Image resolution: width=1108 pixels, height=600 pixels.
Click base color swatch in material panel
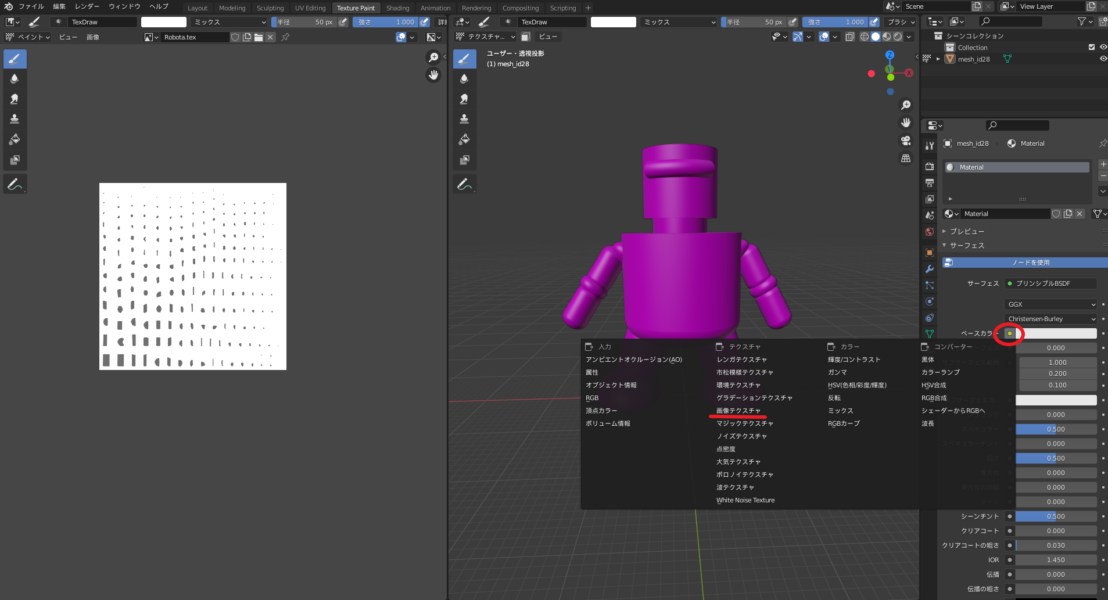point(1056,334)
